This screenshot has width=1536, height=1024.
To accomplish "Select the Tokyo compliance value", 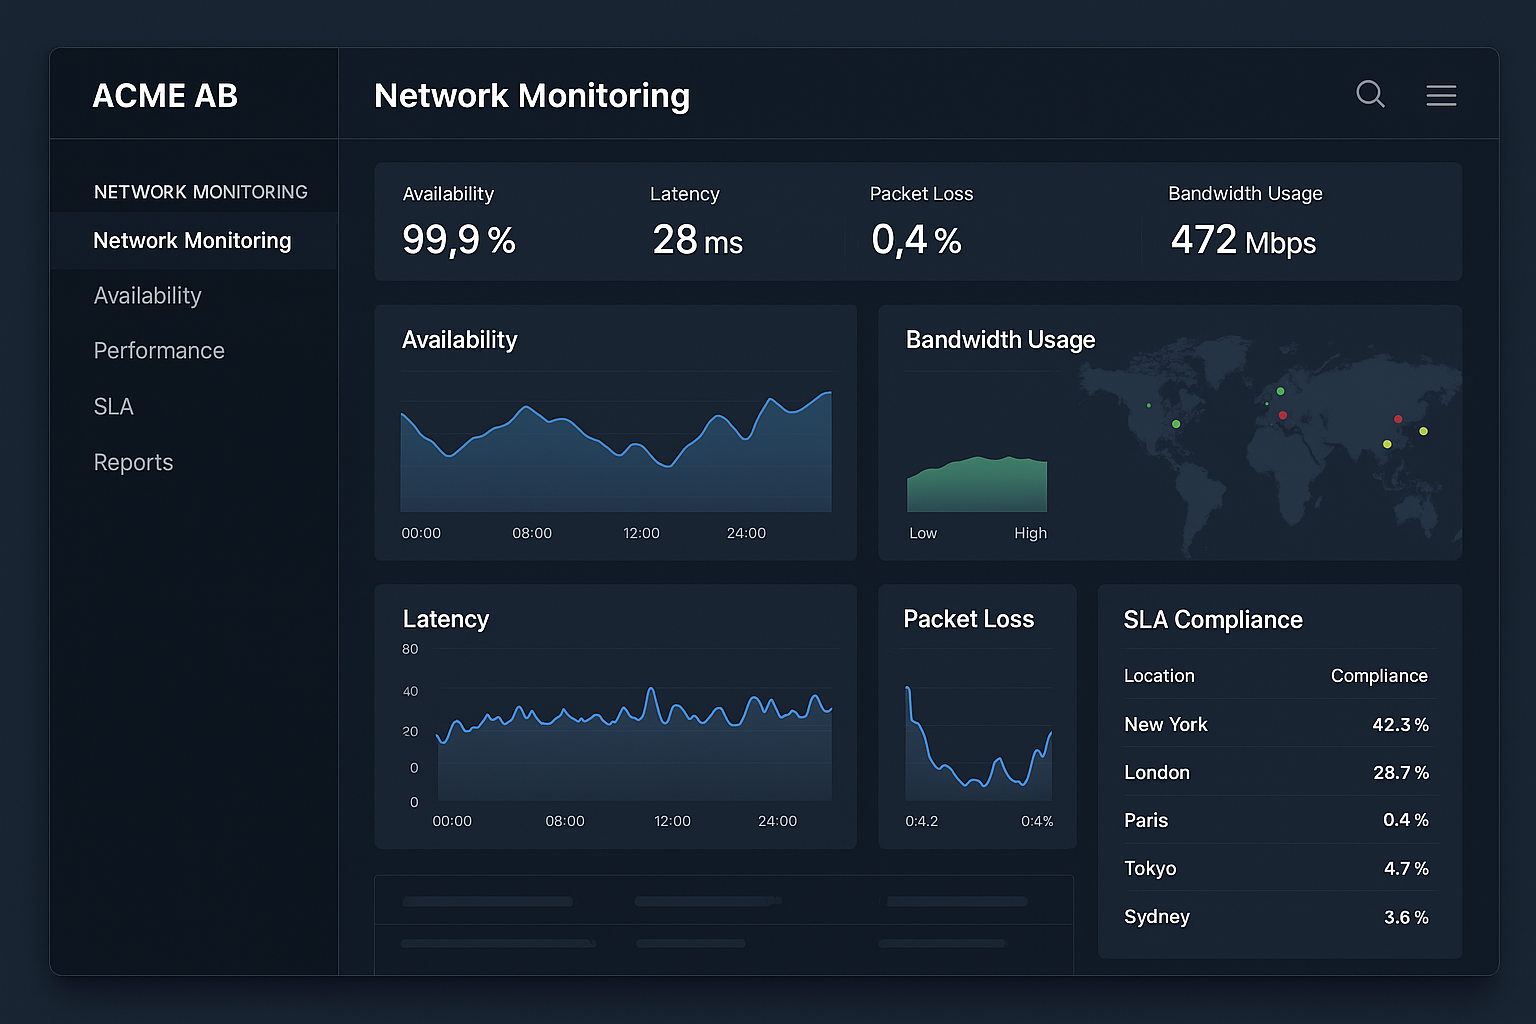I will 1406,868.
